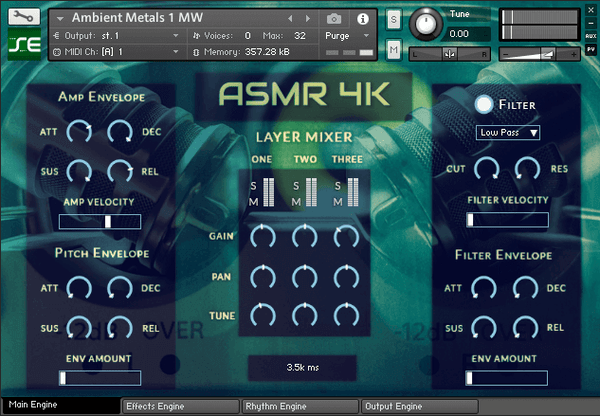Go to the next instrument arrow
The width and height of the screenshot is (600, 416).
click(306, 19)
